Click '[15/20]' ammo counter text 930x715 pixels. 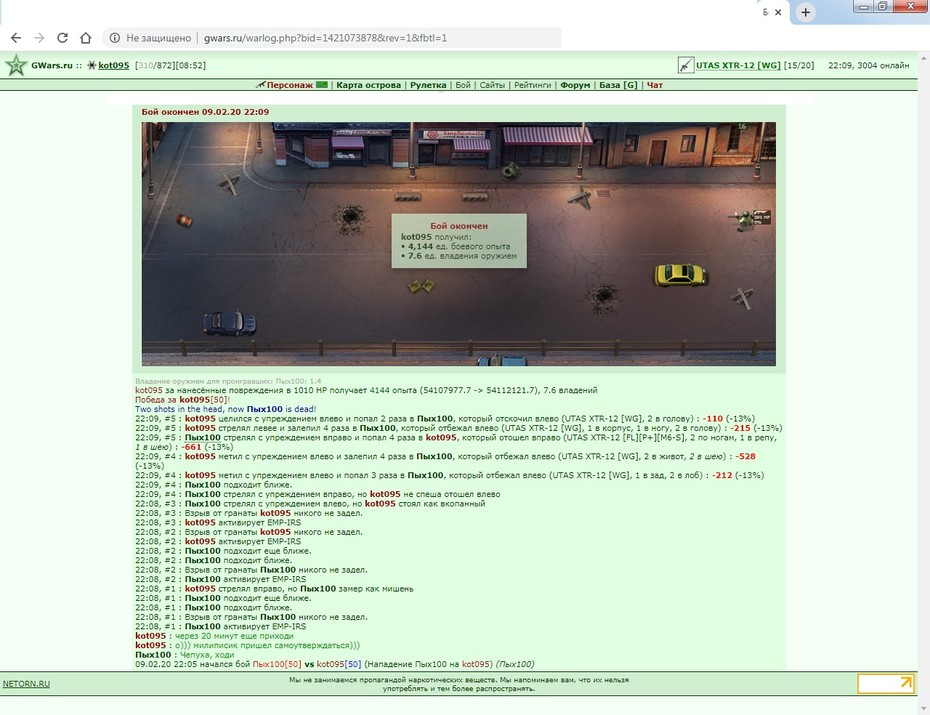point(798,65)
